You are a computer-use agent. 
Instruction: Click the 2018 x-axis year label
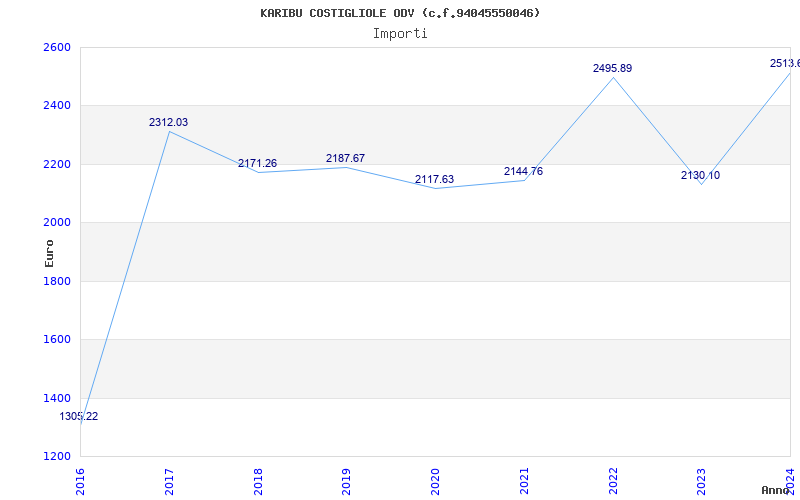(x=258, y=482)
